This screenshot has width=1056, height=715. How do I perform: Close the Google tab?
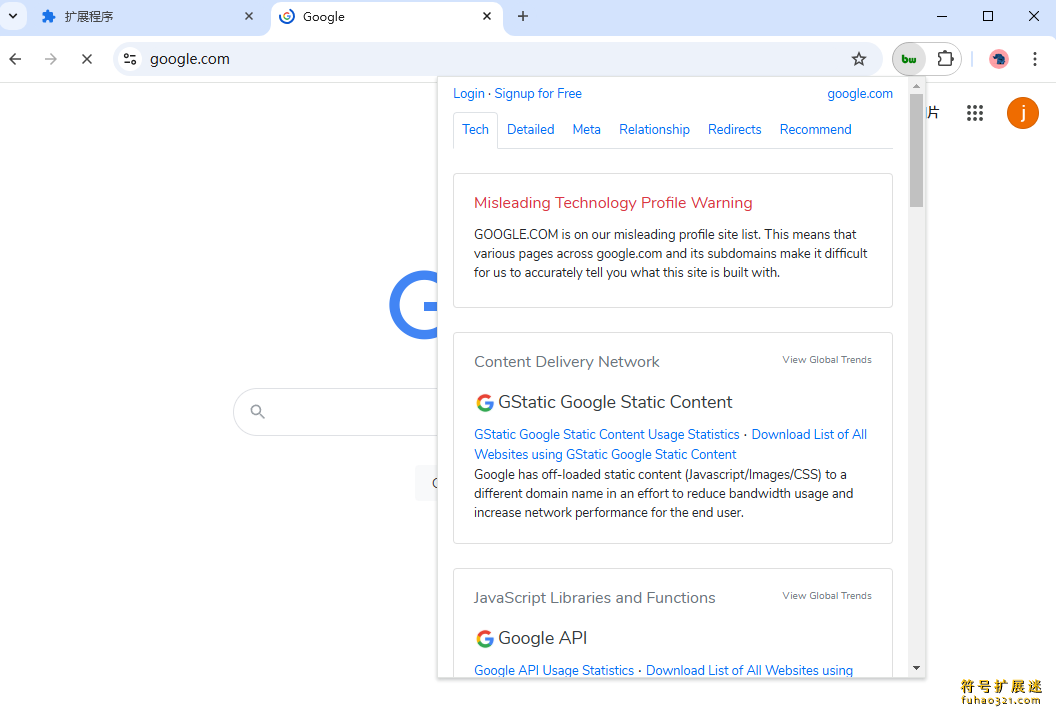point(487,17)
